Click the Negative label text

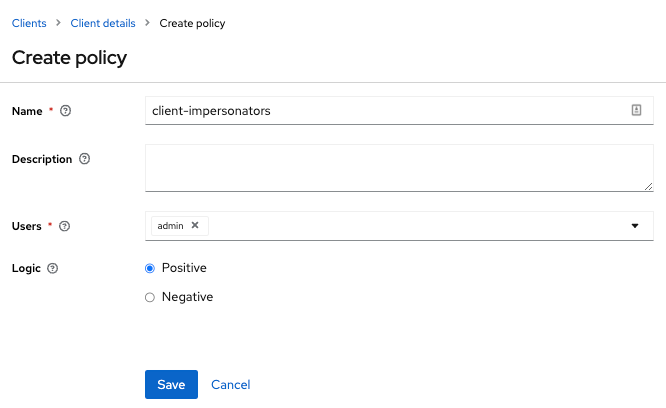click(187, 297)
